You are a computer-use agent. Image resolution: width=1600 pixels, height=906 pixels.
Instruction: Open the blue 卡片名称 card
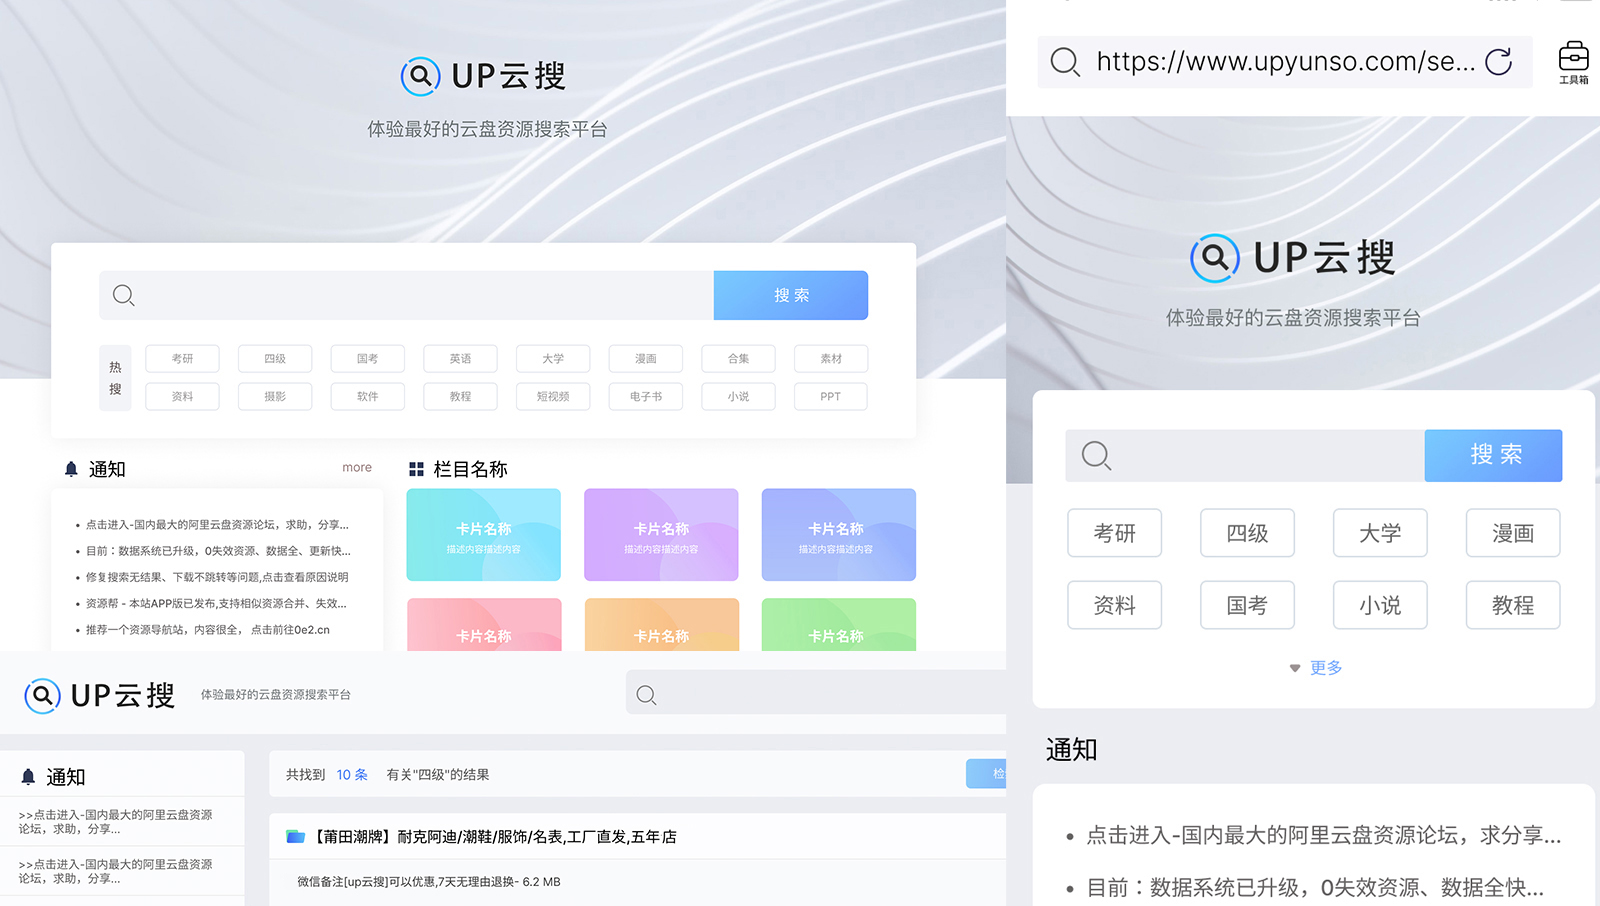point(839,535)
